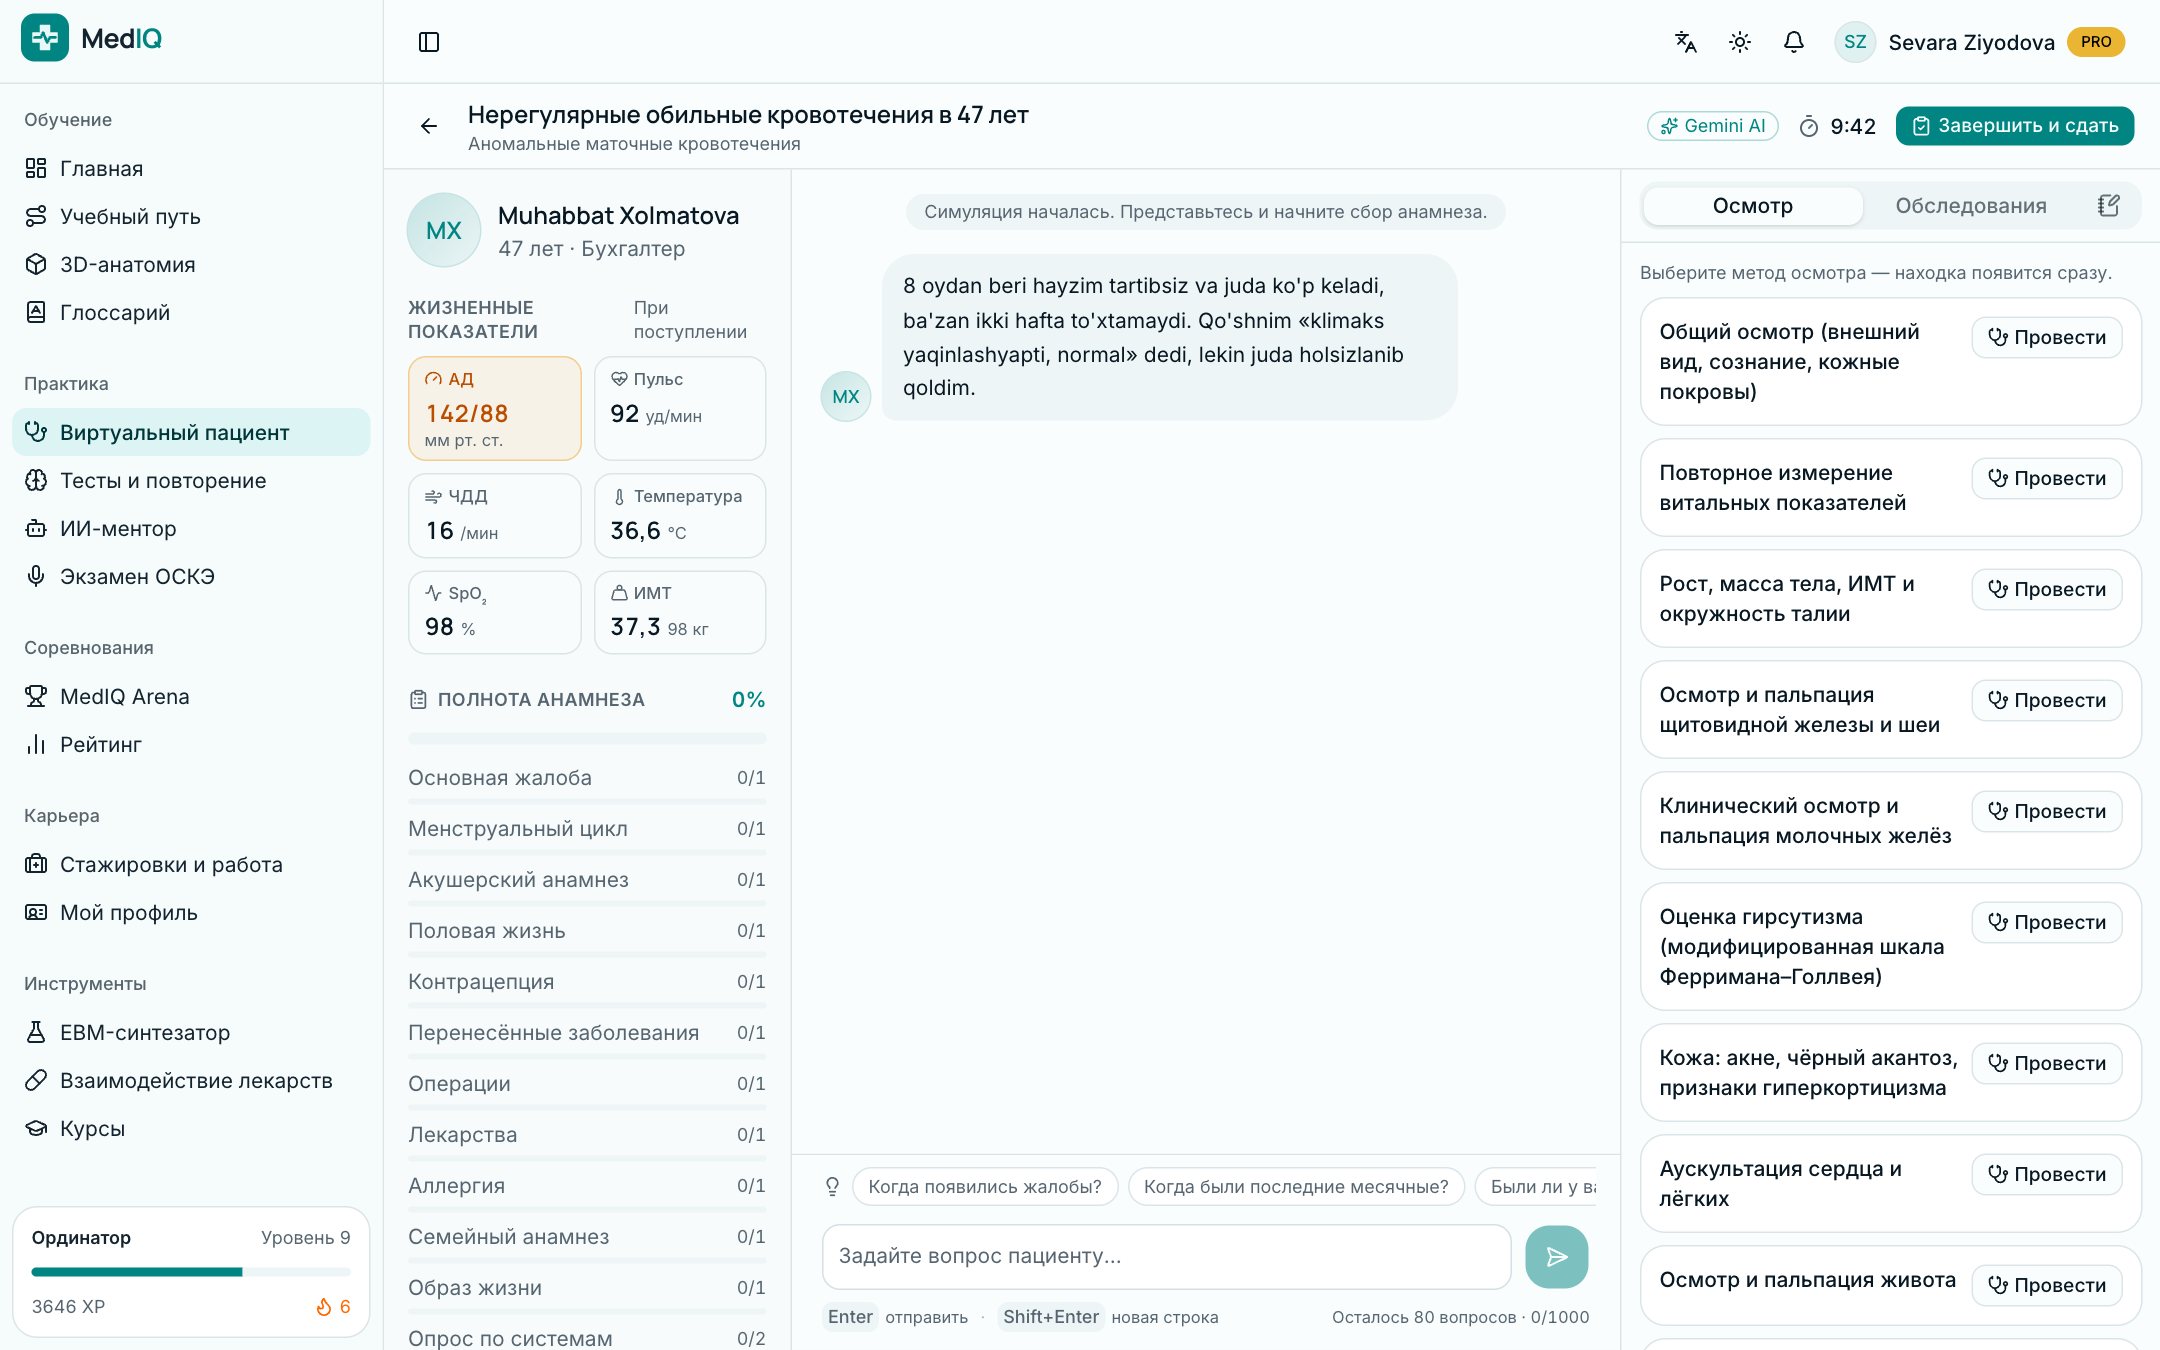Click the back arrow beside case title

pos(429,126)
